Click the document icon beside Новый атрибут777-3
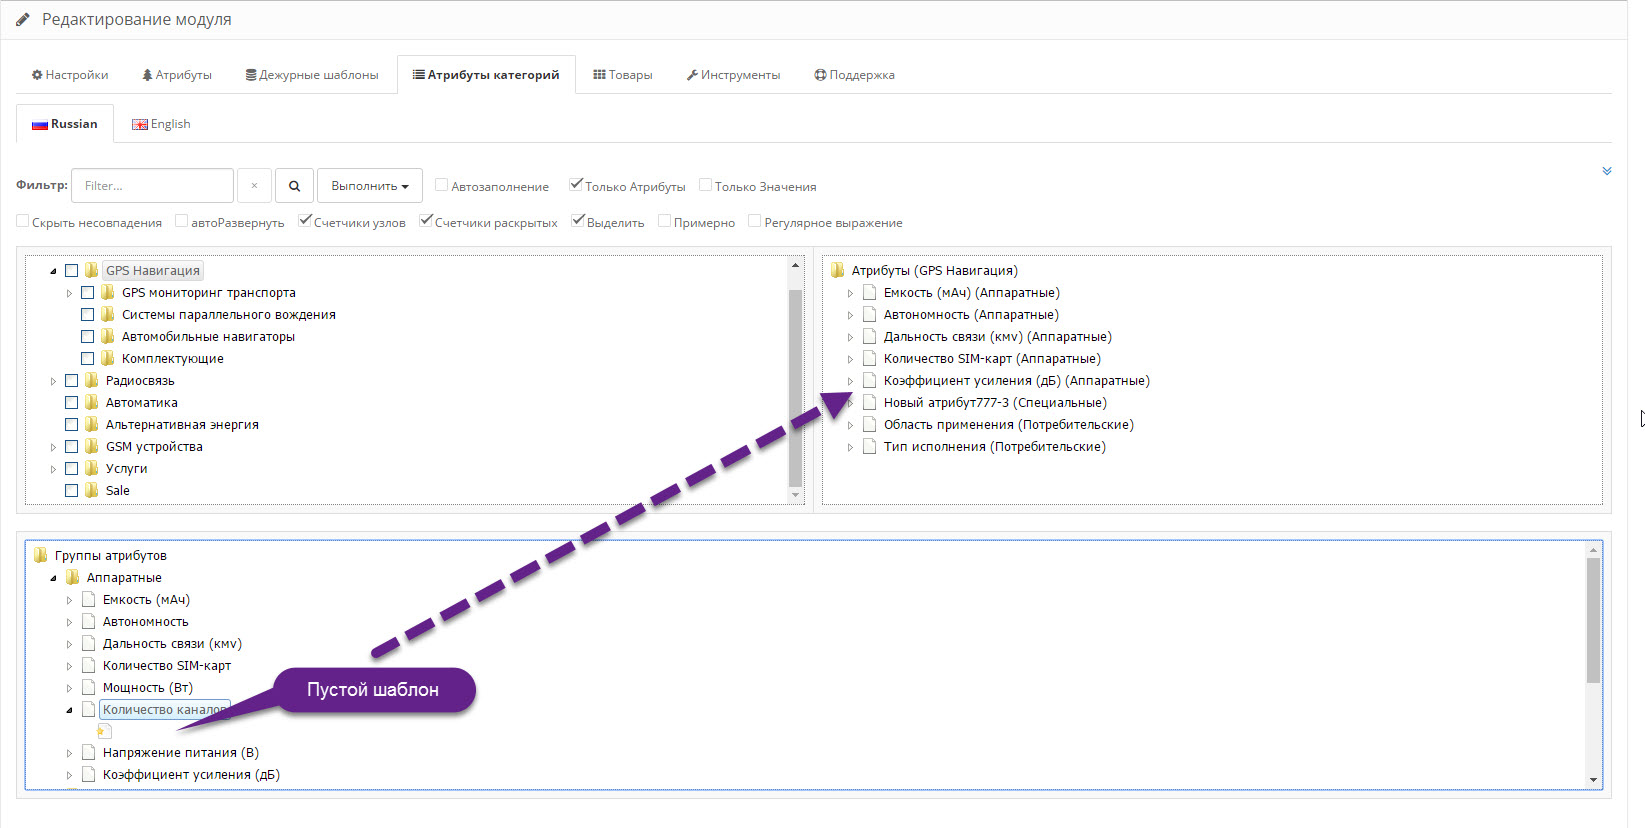The height and width of the screenshot is (828, 1645). [x=869, y=403]
